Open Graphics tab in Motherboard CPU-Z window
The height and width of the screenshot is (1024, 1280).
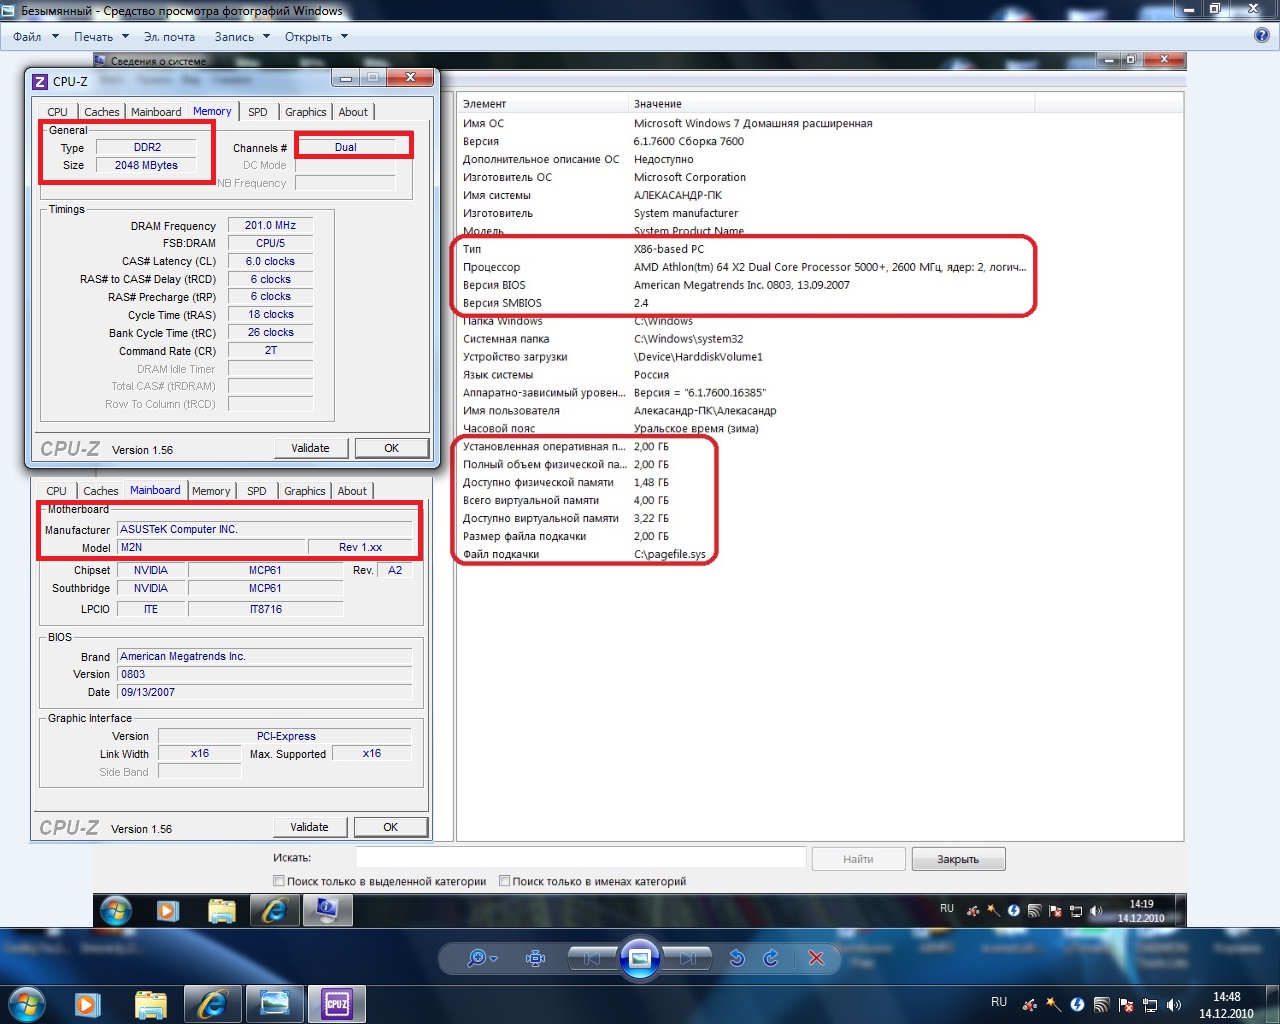pos(305,491)
